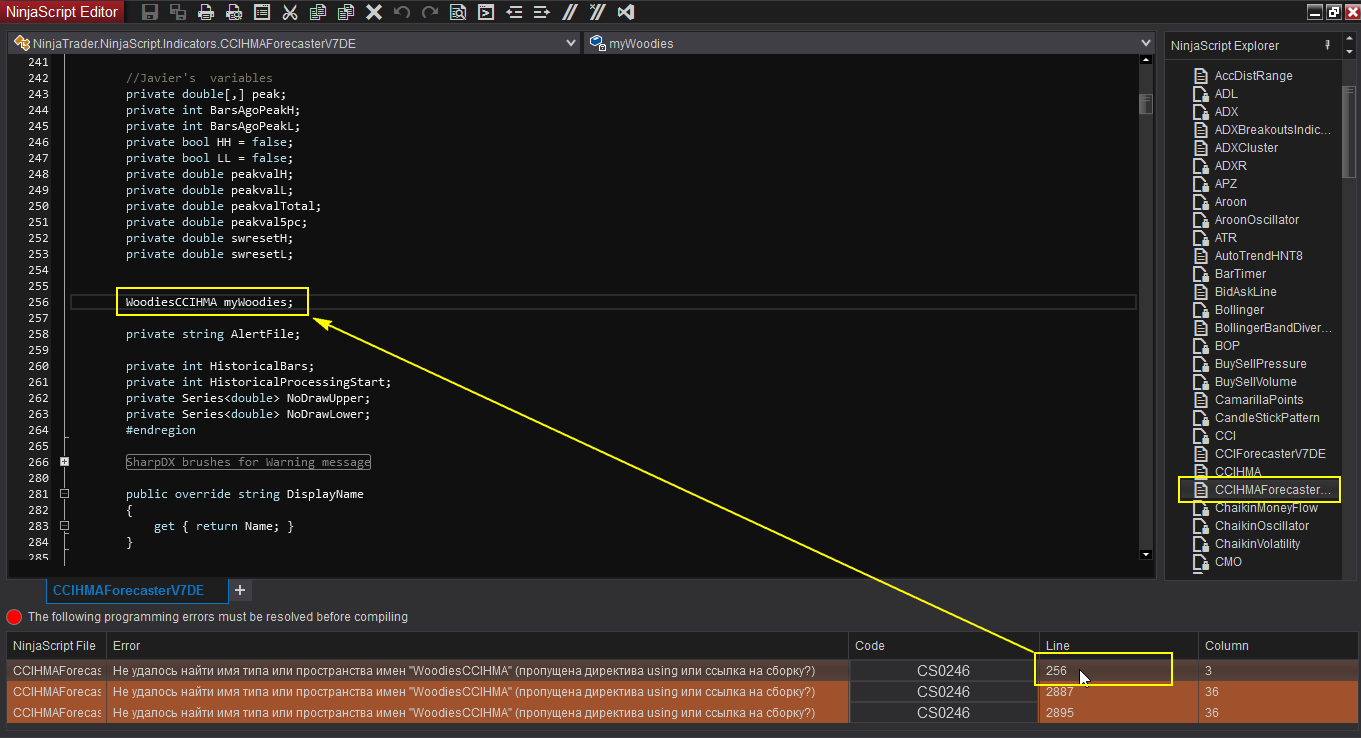Viewport: 1361px width, 738px height.
Task: Click the Compile toolbar icon
Action: (486, 12)
